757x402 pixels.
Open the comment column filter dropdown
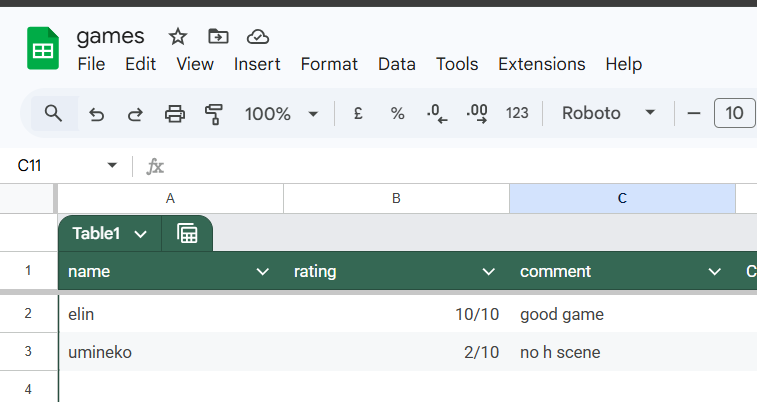pos(715,272)
